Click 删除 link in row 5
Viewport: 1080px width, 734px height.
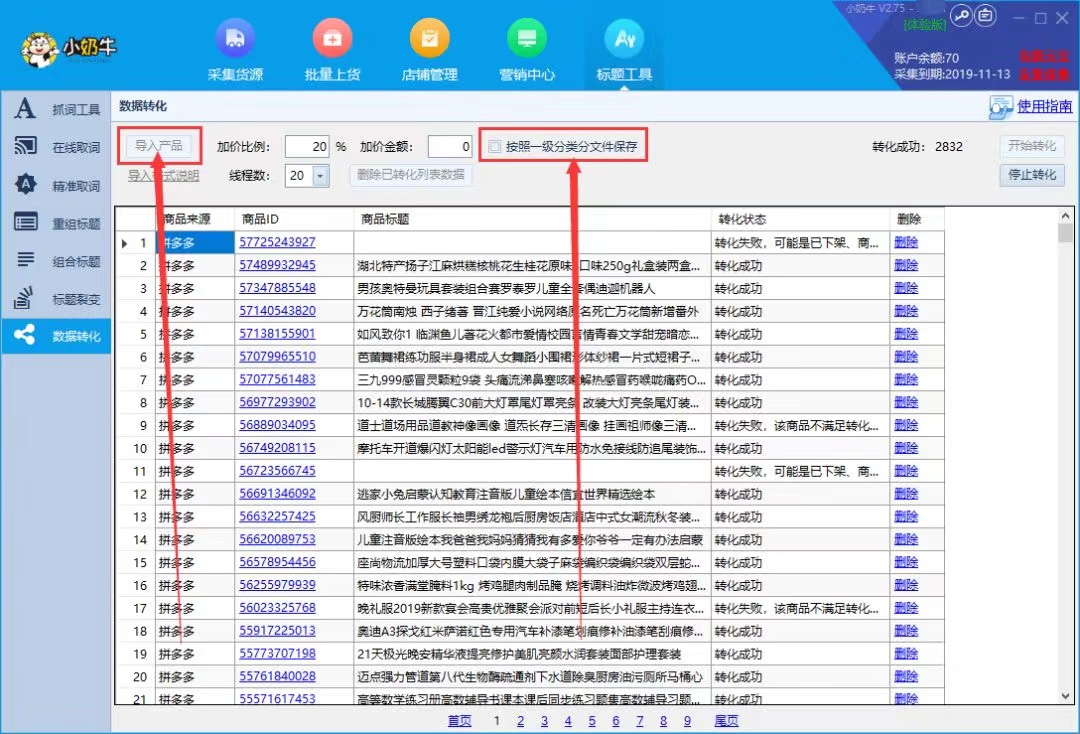pos(906,333)
